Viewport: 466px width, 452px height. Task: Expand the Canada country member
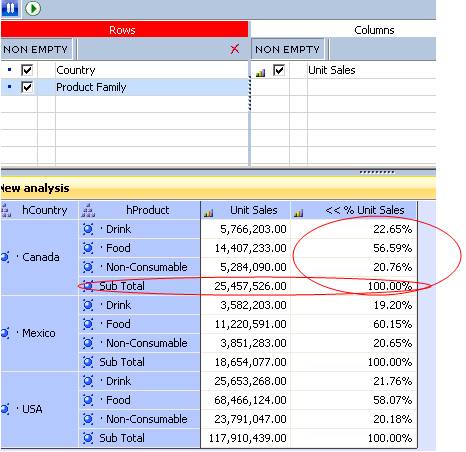click(x=5, y=257)
